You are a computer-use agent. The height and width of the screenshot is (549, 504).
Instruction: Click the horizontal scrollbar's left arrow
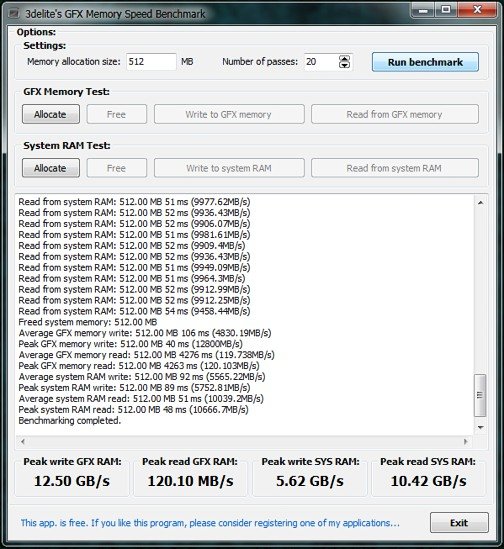(23, 441)
